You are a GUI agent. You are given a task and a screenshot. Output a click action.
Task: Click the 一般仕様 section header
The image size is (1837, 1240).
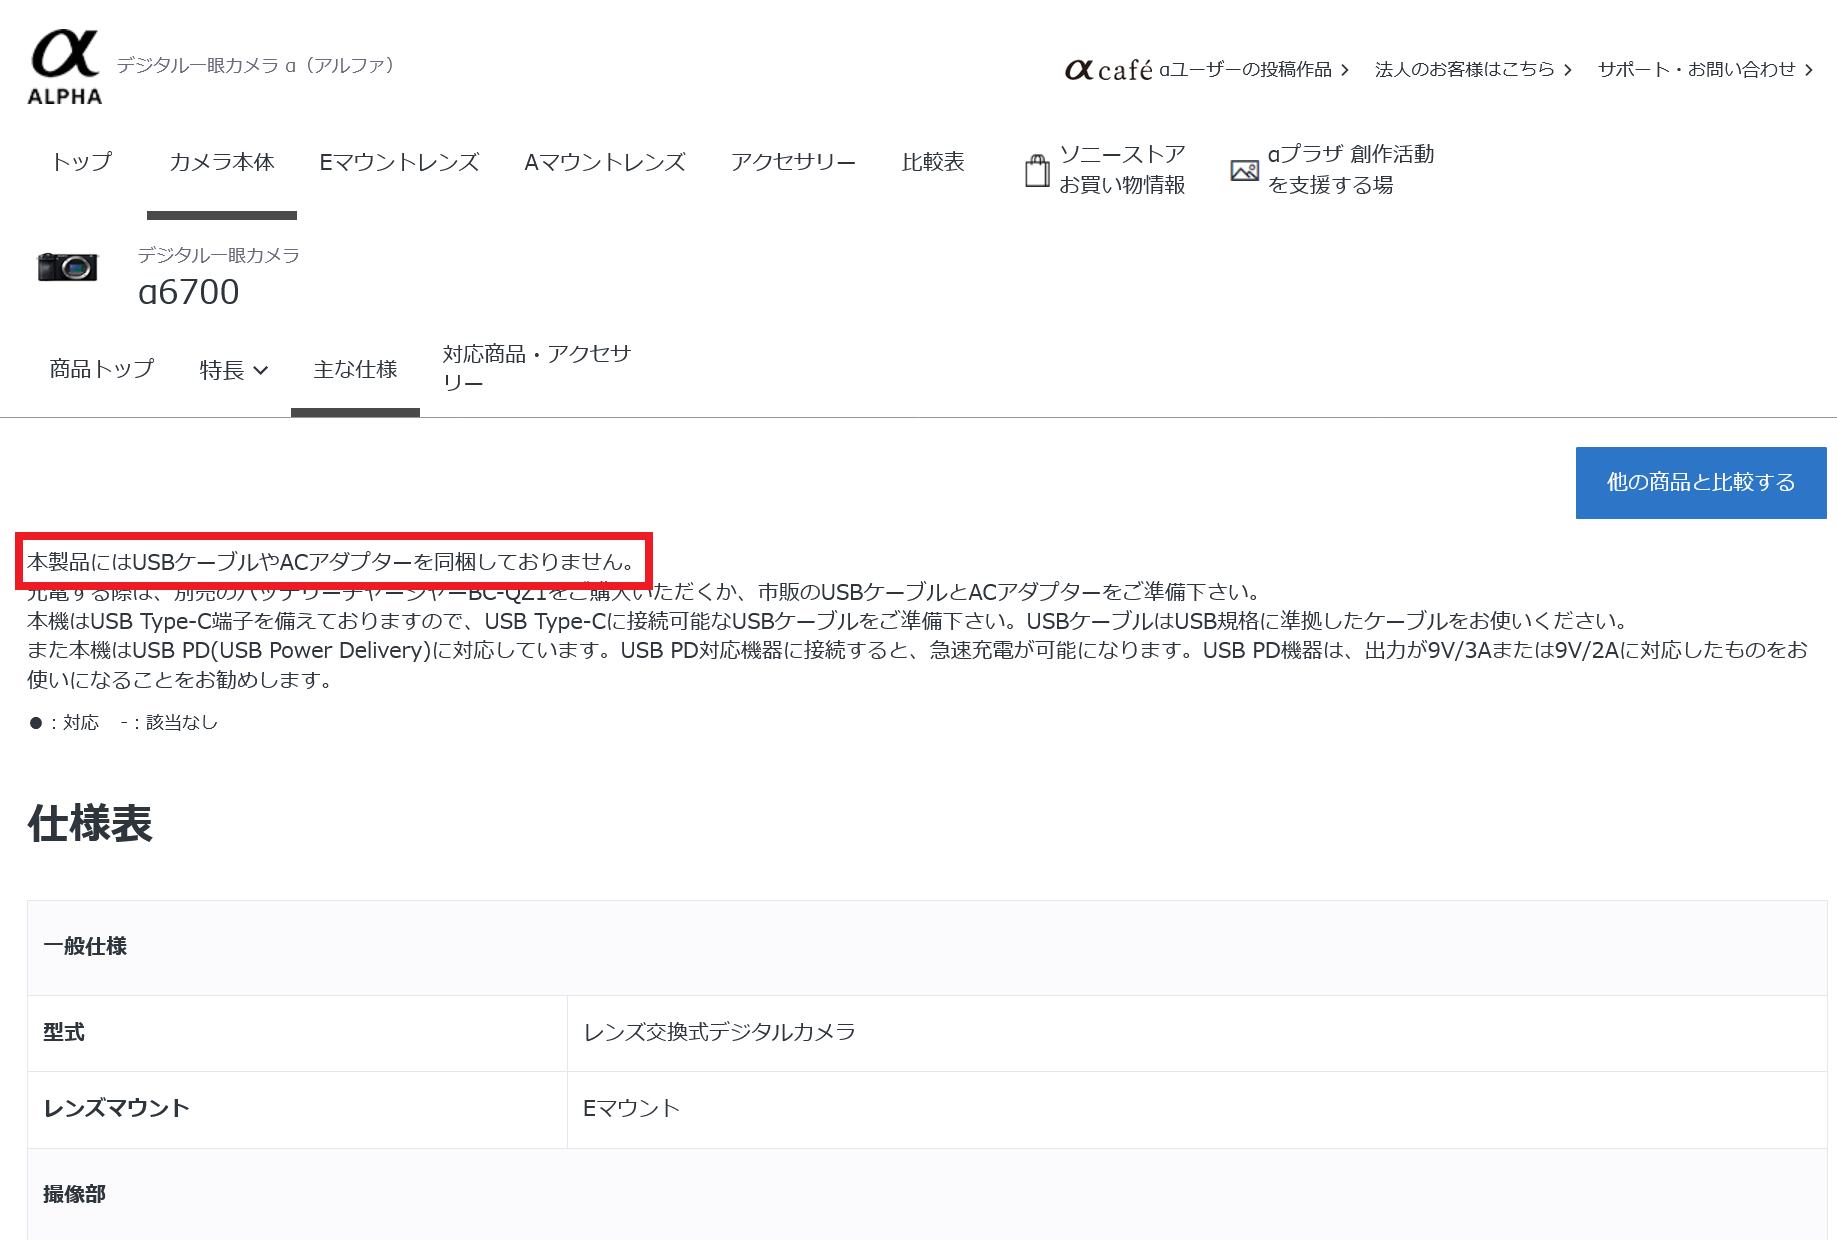click(x=927, y=947)
